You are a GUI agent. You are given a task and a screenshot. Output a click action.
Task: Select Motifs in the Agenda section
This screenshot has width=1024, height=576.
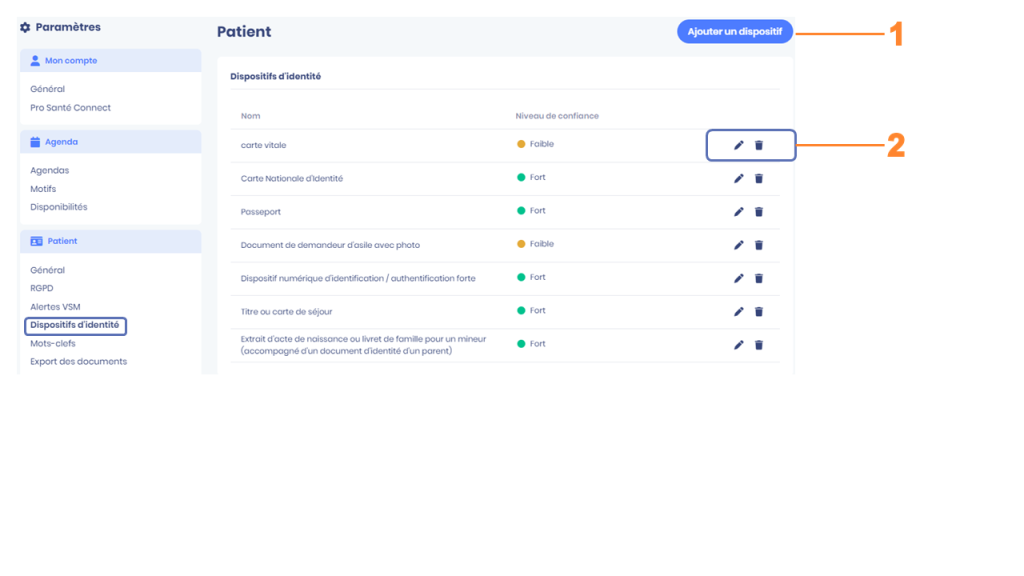pos(43,189)
